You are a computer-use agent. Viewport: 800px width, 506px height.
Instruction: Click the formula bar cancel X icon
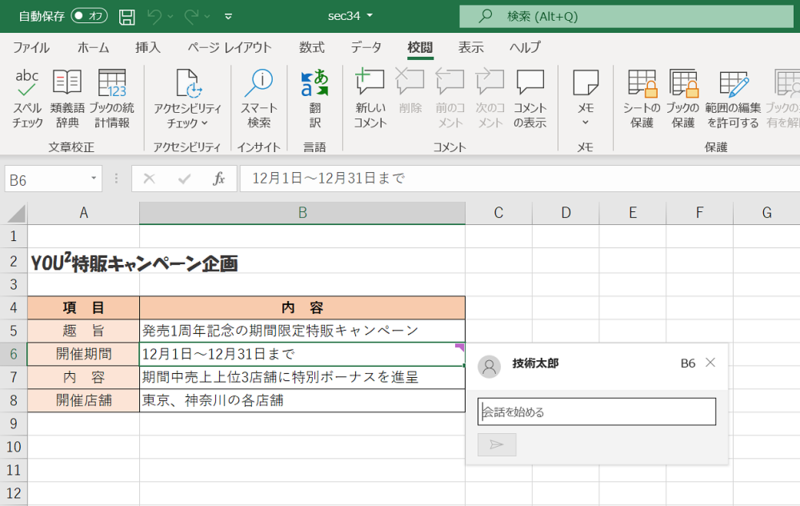point(149,179)
